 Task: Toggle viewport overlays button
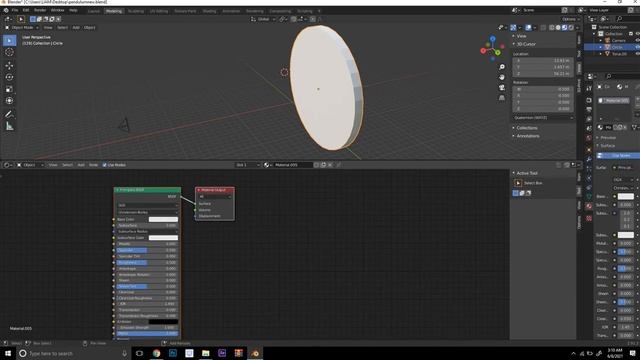point(528,27)
